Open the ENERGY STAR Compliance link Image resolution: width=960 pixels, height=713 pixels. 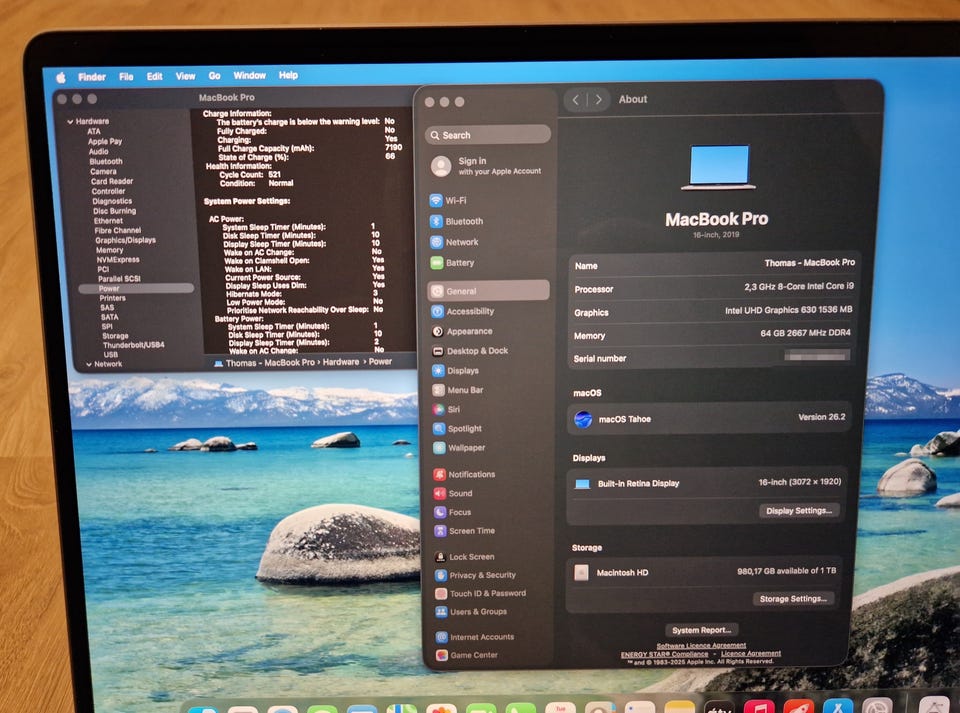pos(664,654)
